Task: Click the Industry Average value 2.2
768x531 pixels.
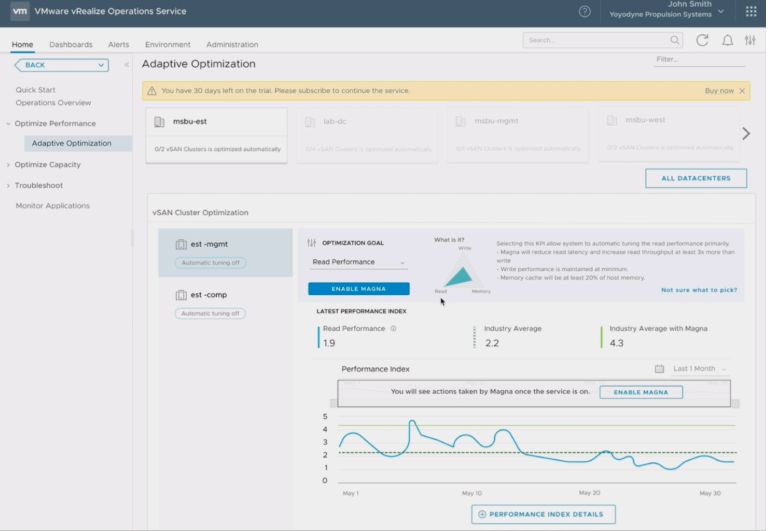Action: click(x=492, y=343)
